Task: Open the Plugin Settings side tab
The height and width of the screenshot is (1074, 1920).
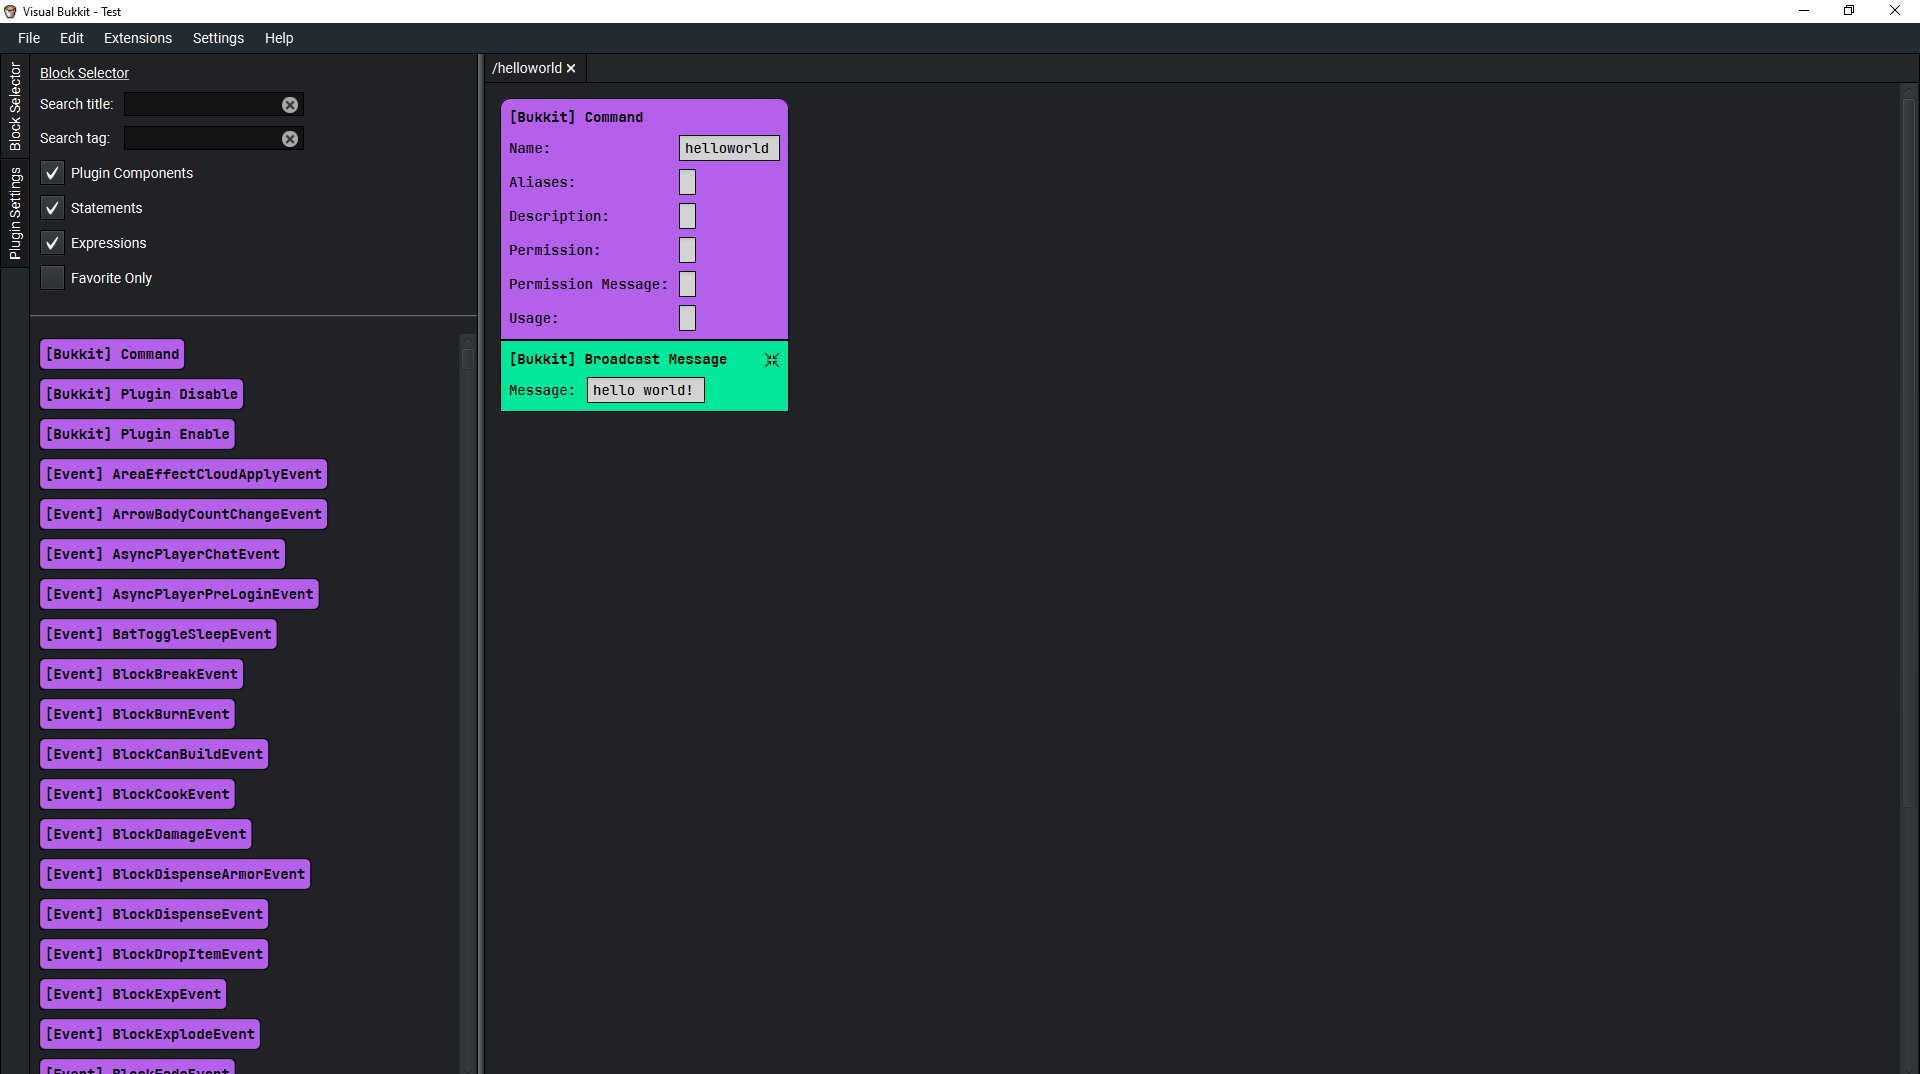Action: pos(15,214)
